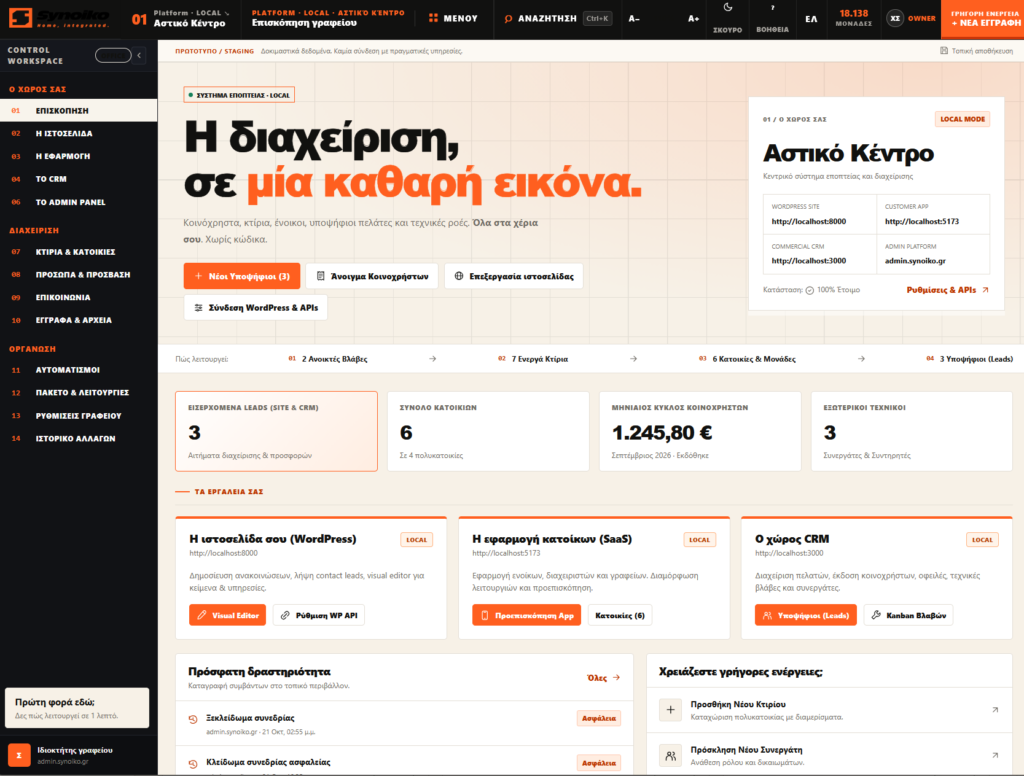
Task: Collapse the sidebar with chevron arrow
Action: click(139, 56)
